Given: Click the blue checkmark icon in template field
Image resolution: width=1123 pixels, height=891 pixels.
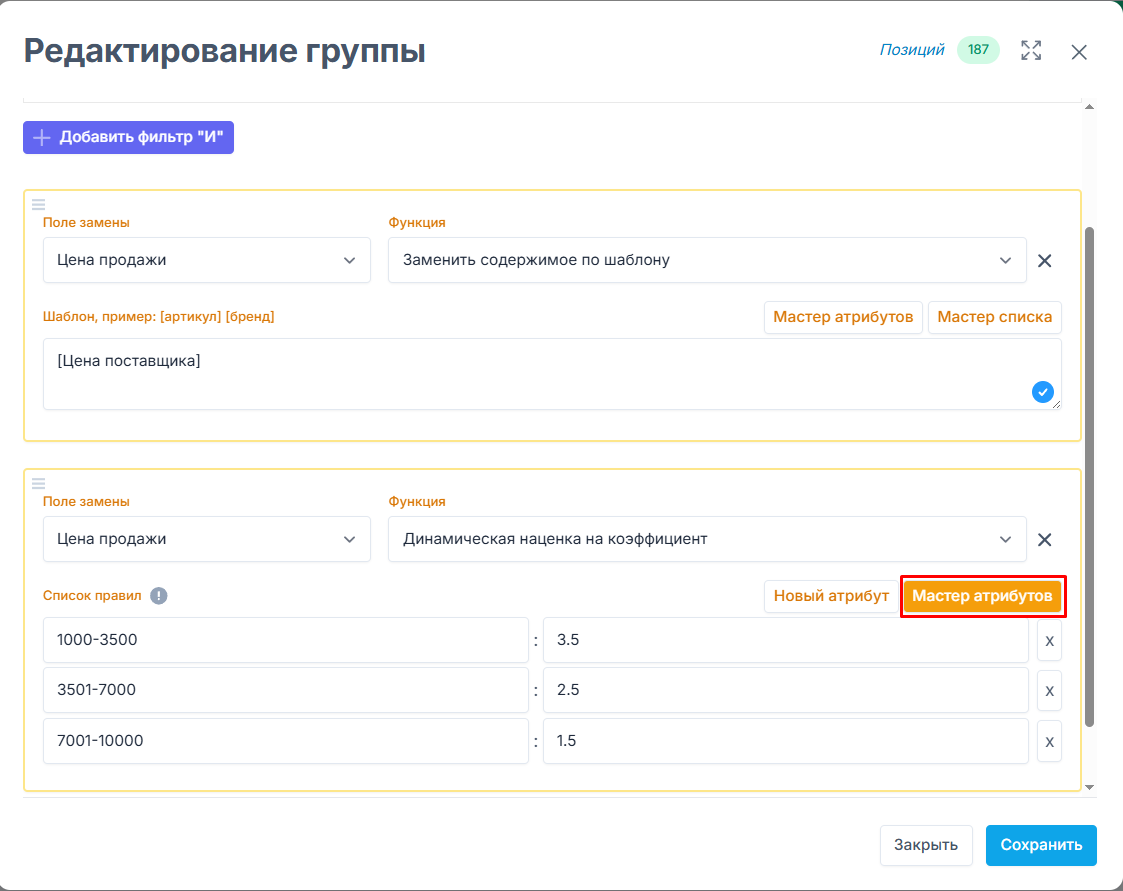Looking at the screenshot, I should coord(1043,393).
